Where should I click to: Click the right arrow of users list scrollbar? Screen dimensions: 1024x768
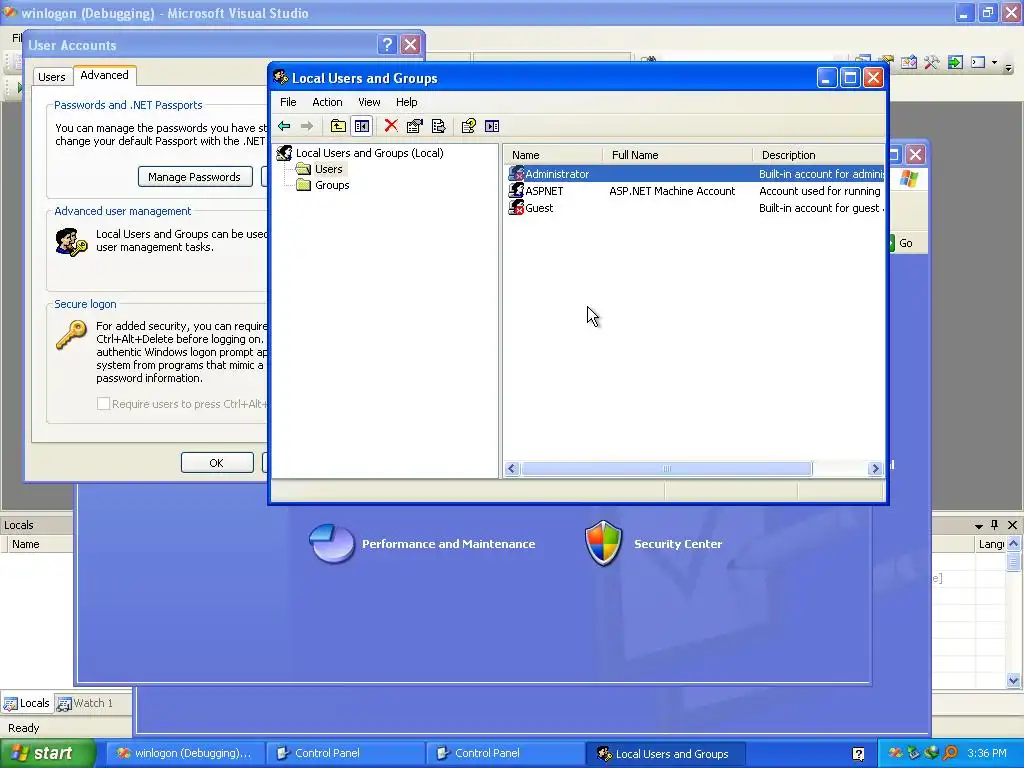(x=875, y=468)
